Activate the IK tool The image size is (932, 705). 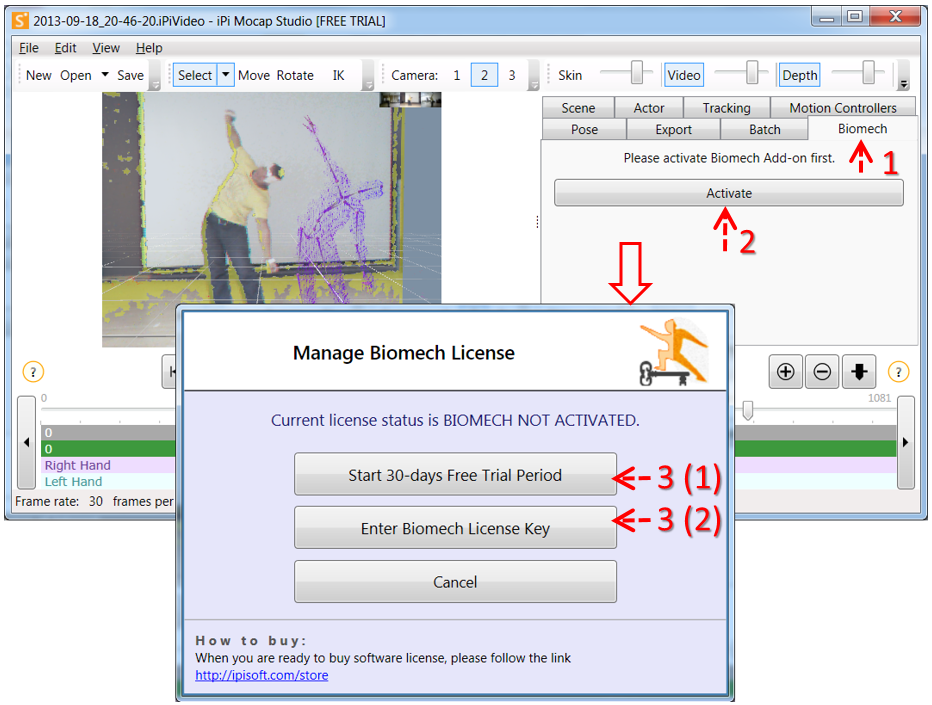pyautogui.click(x=338, y=75)
